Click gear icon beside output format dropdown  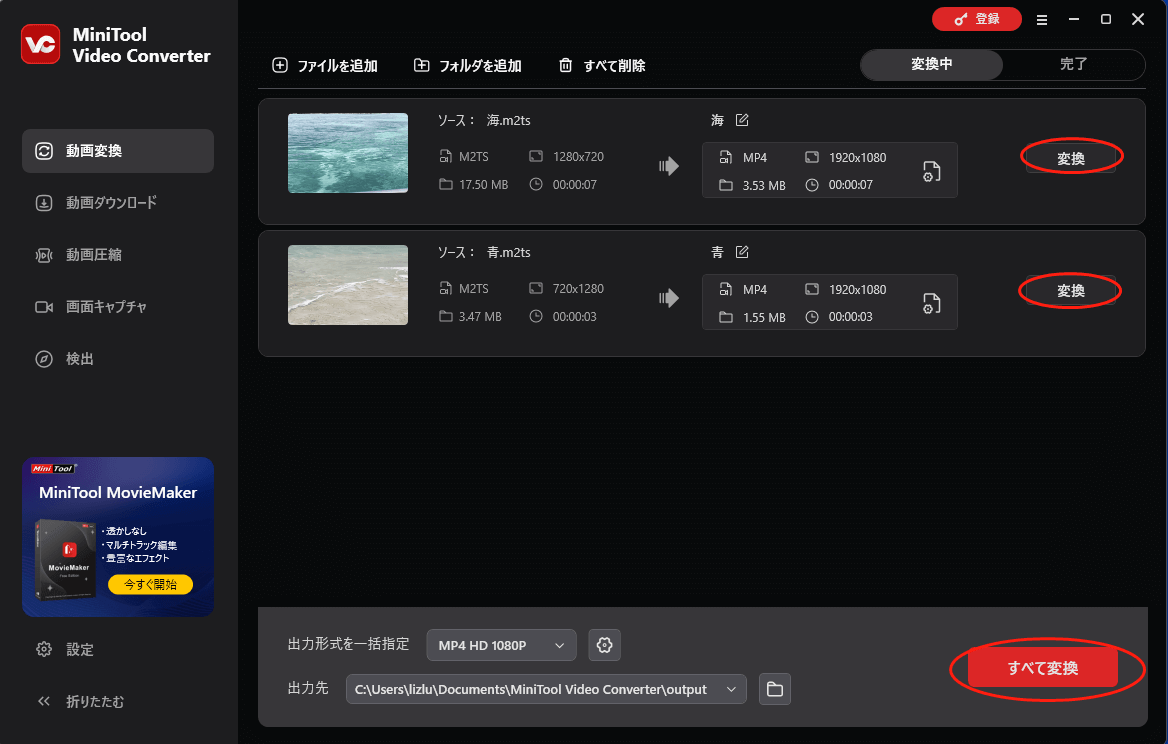tap(604, 645)
